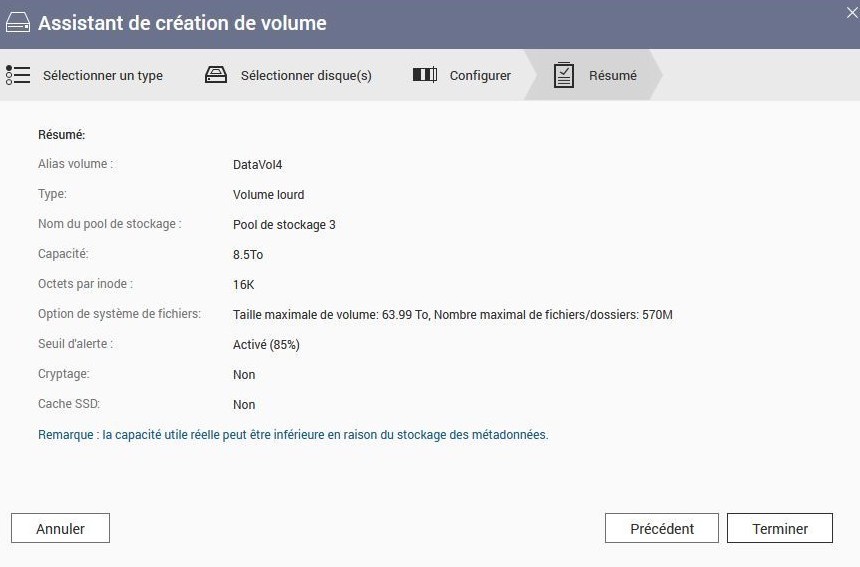Click the Assistant de création de volume title
This screenshot has width=860, height=567.
(182, 23)
